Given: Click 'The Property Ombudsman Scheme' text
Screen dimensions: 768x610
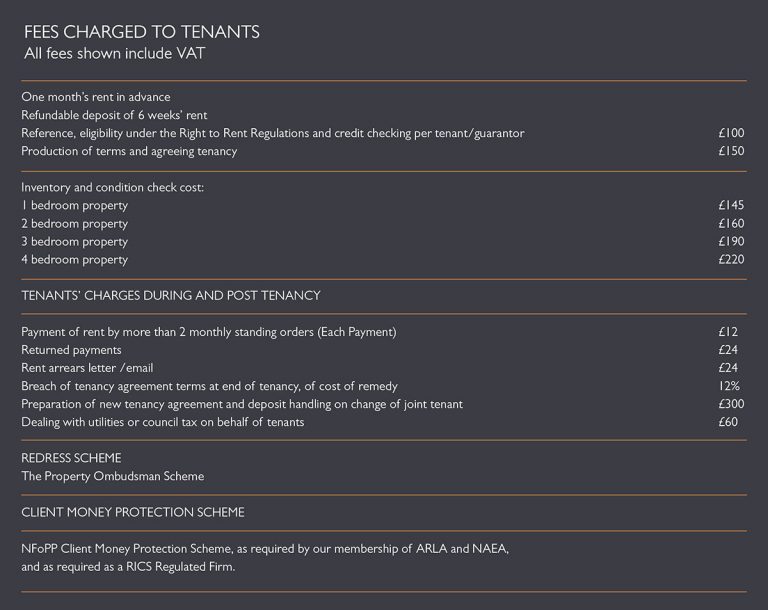Looking at the screenshot, I should pos(113,476).
